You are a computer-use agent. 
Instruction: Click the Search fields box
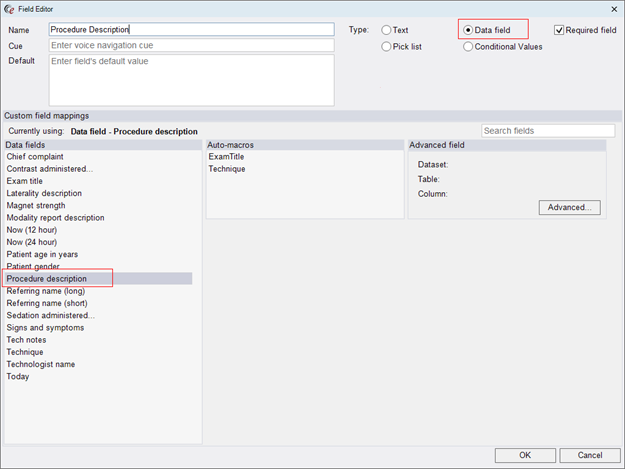click(548, 131)
